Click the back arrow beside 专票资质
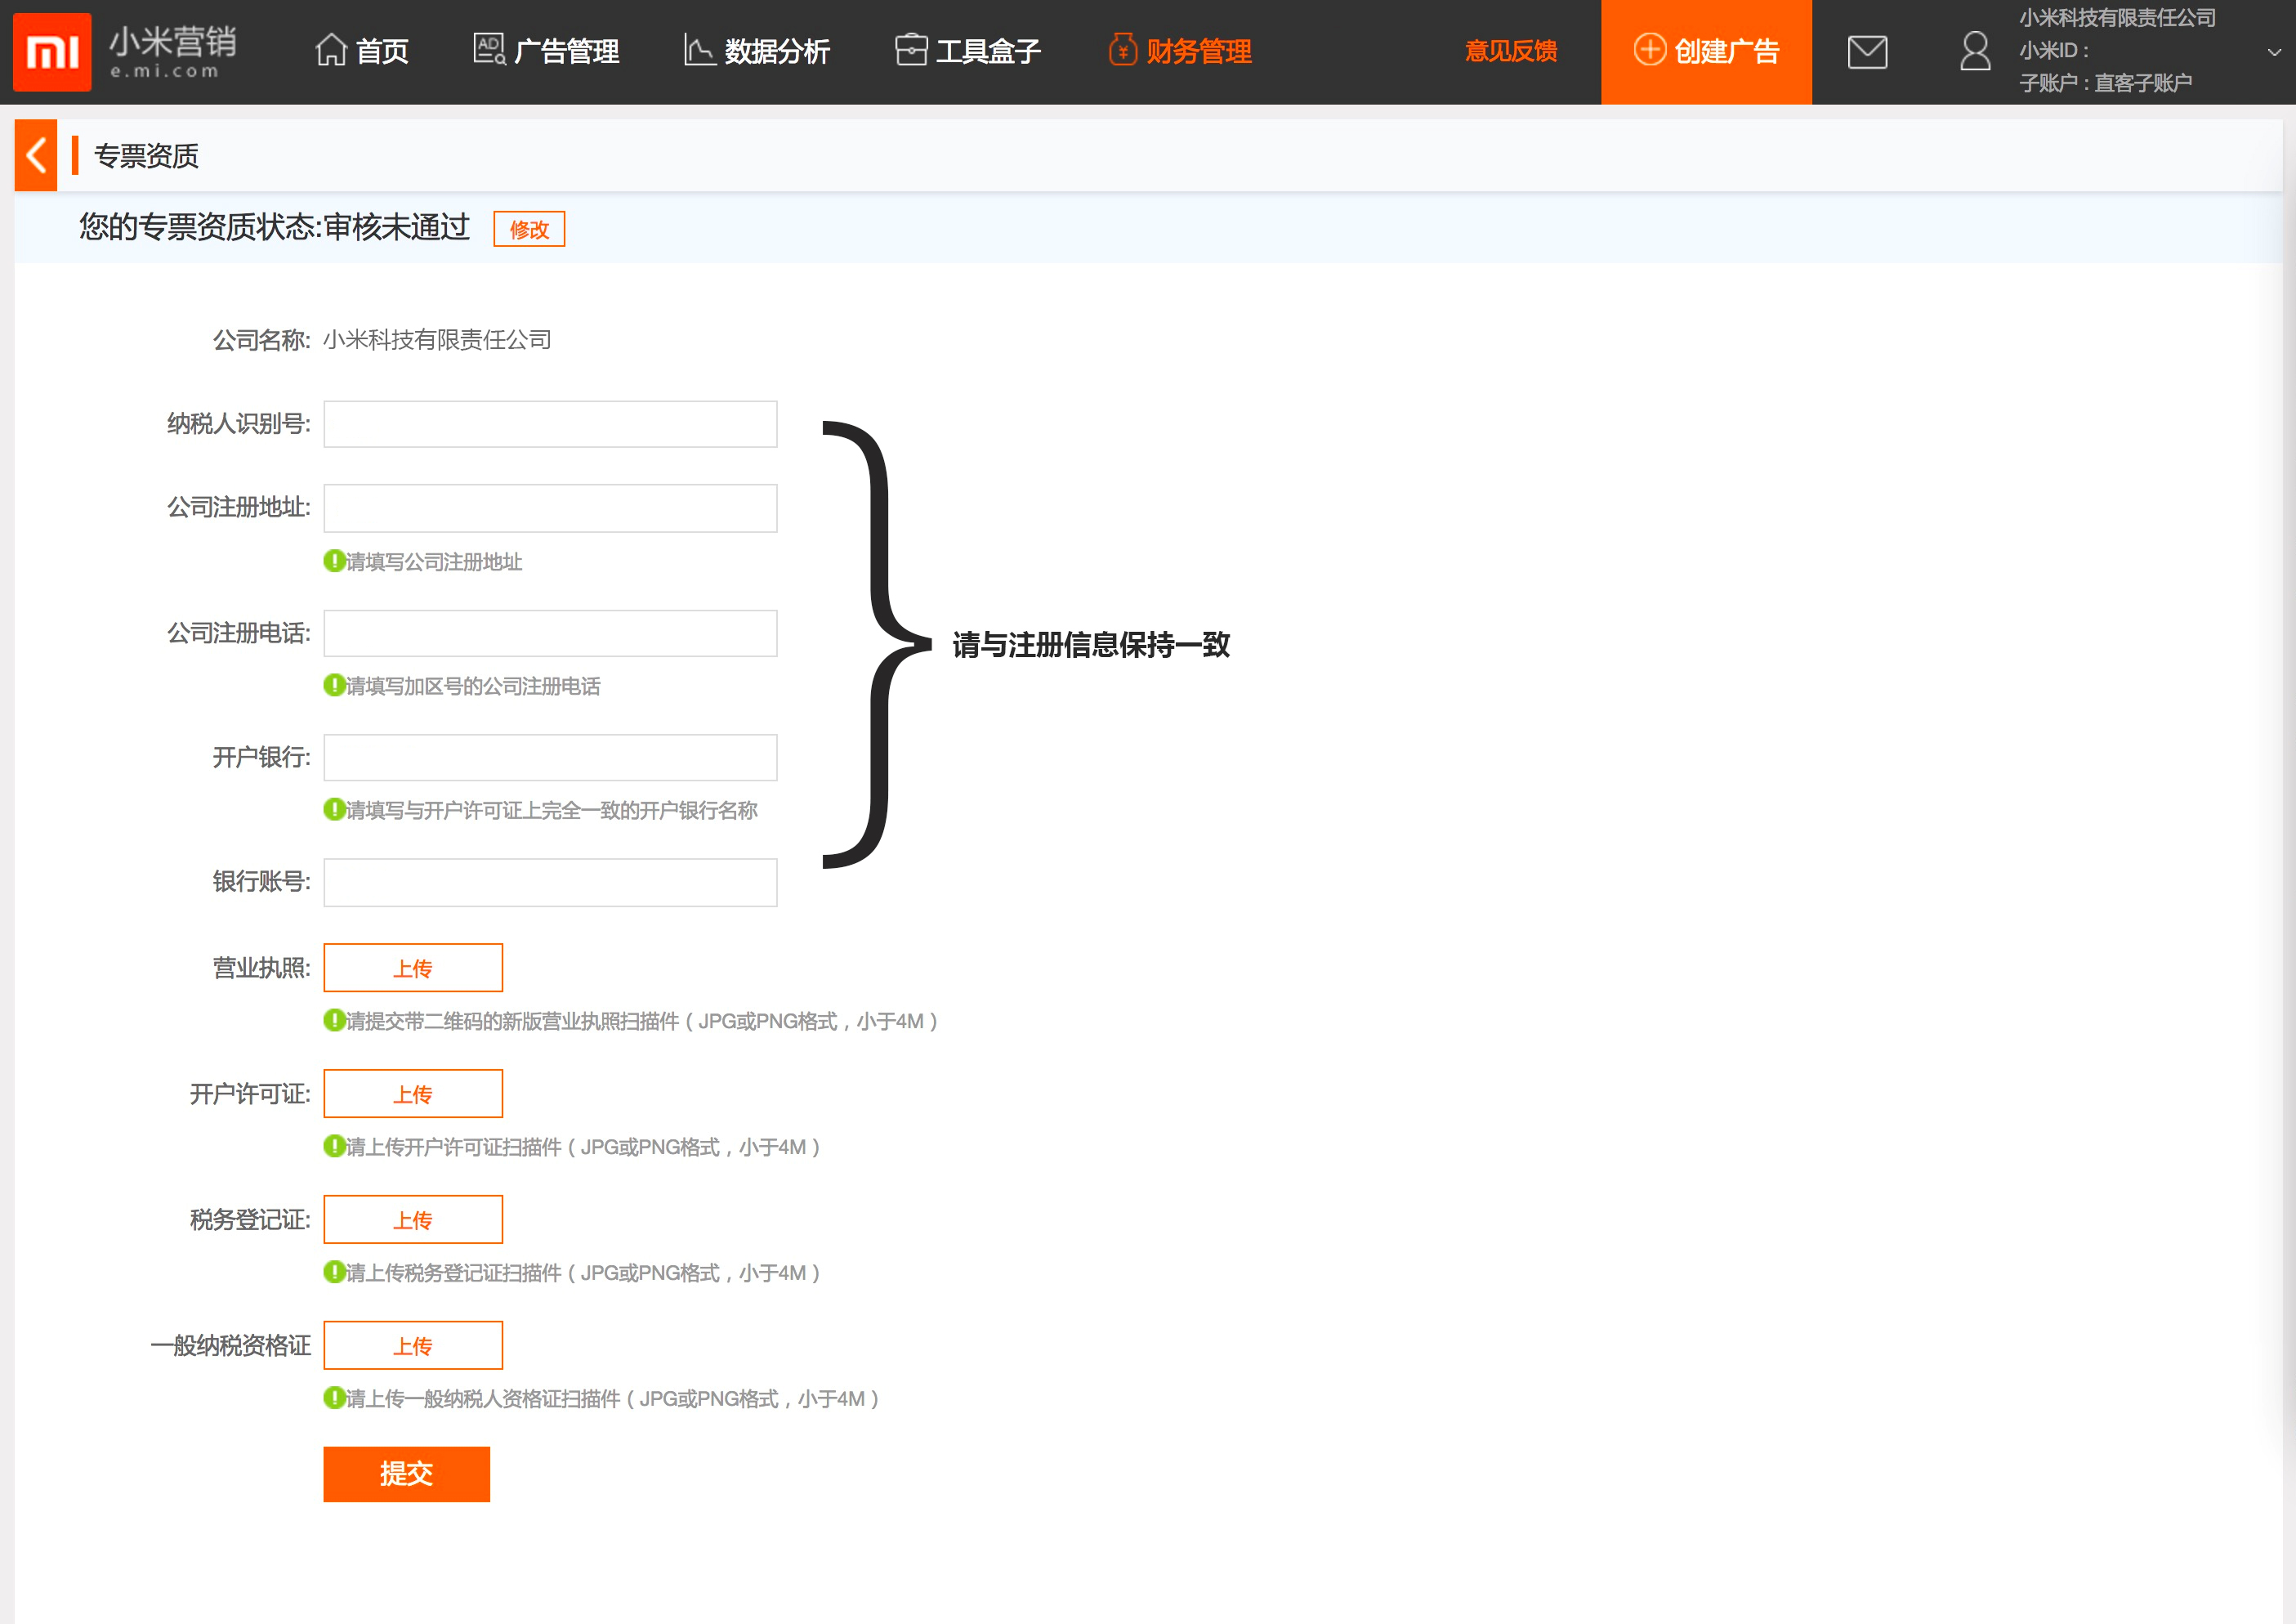2296x1624 pixels. pos(36,155)
